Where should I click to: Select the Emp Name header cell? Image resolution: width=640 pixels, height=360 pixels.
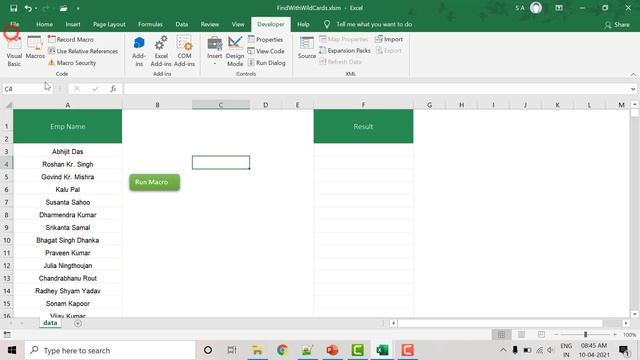coord(68,126)
